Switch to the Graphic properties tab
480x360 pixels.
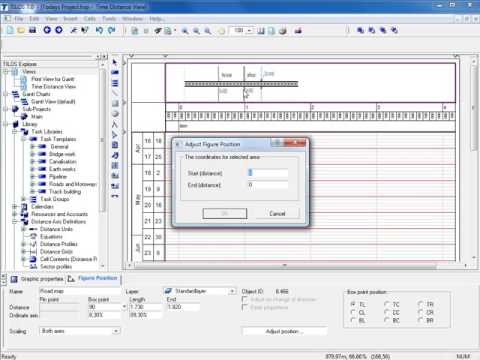pos(37,279)
